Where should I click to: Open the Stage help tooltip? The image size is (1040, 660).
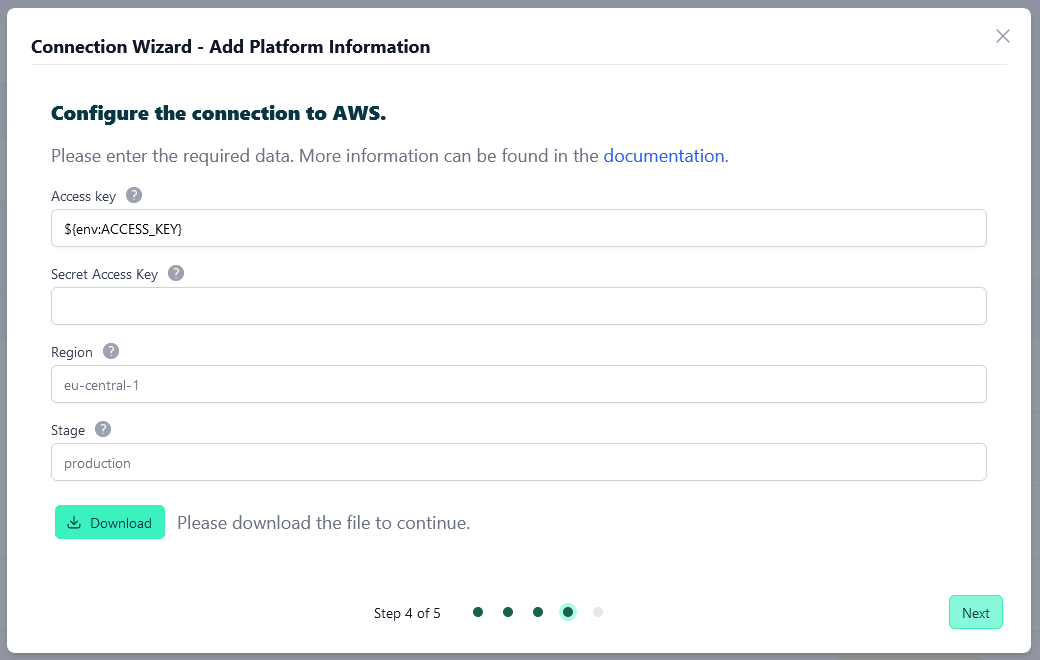click(x=103, y=429)
